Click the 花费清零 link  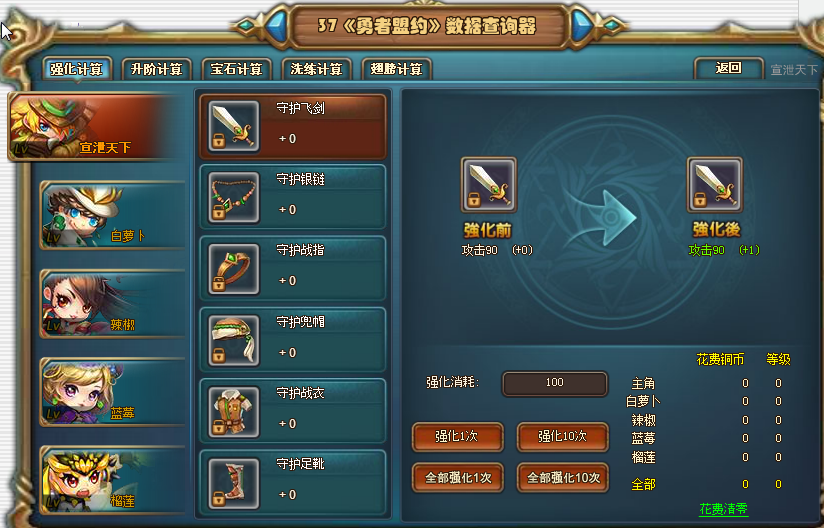pos(723,509)
